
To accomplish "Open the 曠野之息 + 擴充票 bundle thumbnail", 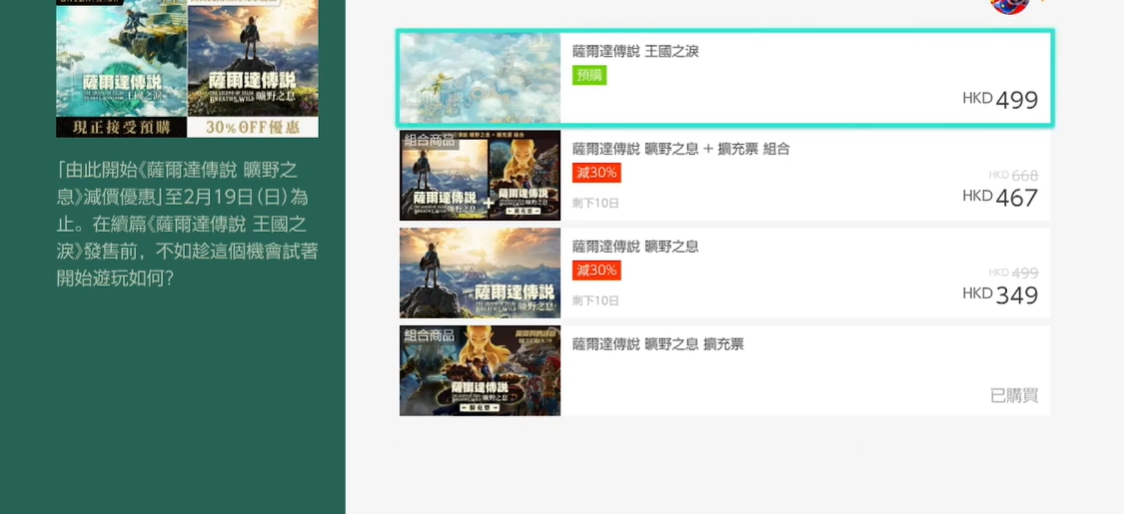I will click(x=480, y=176).
